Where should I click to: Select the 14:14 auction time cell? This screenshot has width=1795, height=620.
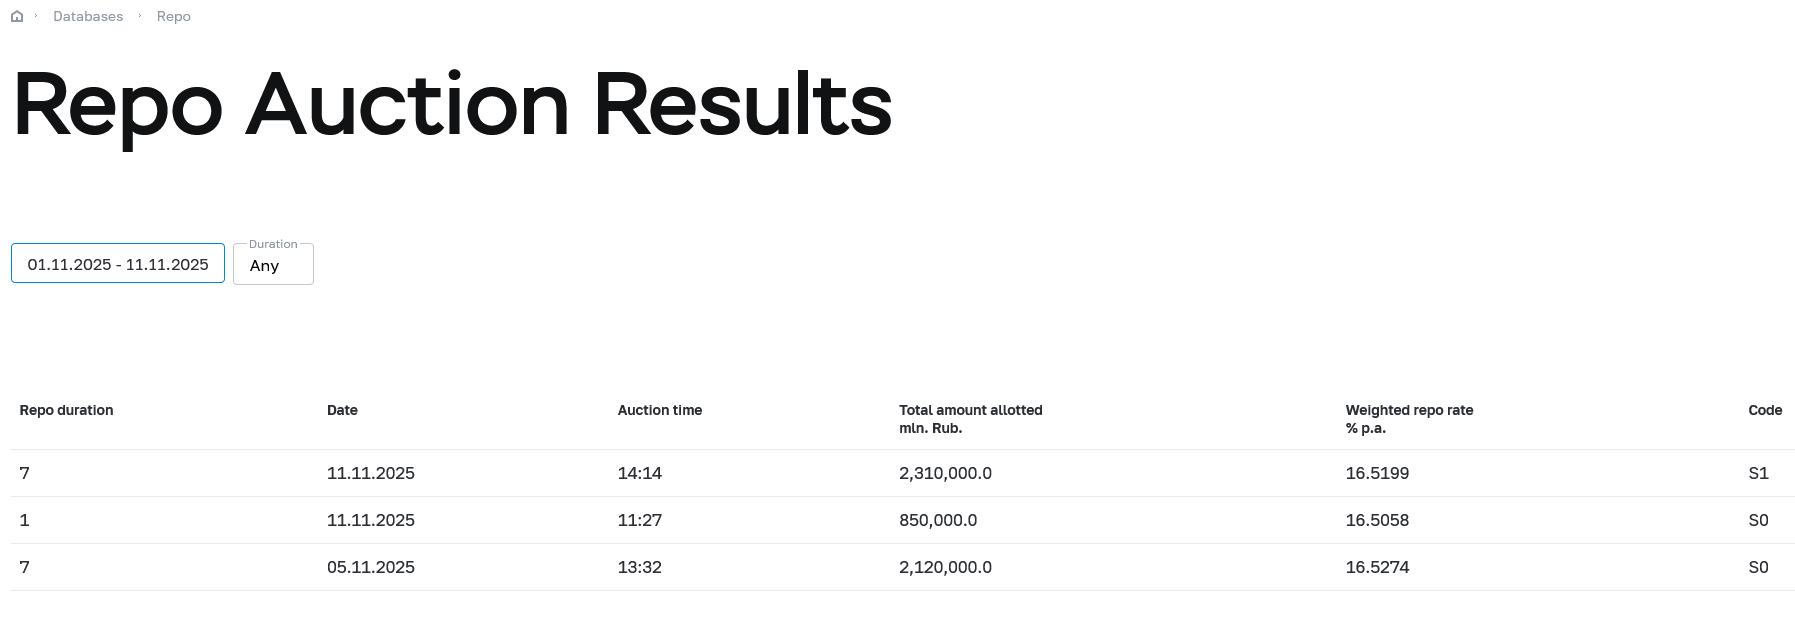(x=640, y=473)
